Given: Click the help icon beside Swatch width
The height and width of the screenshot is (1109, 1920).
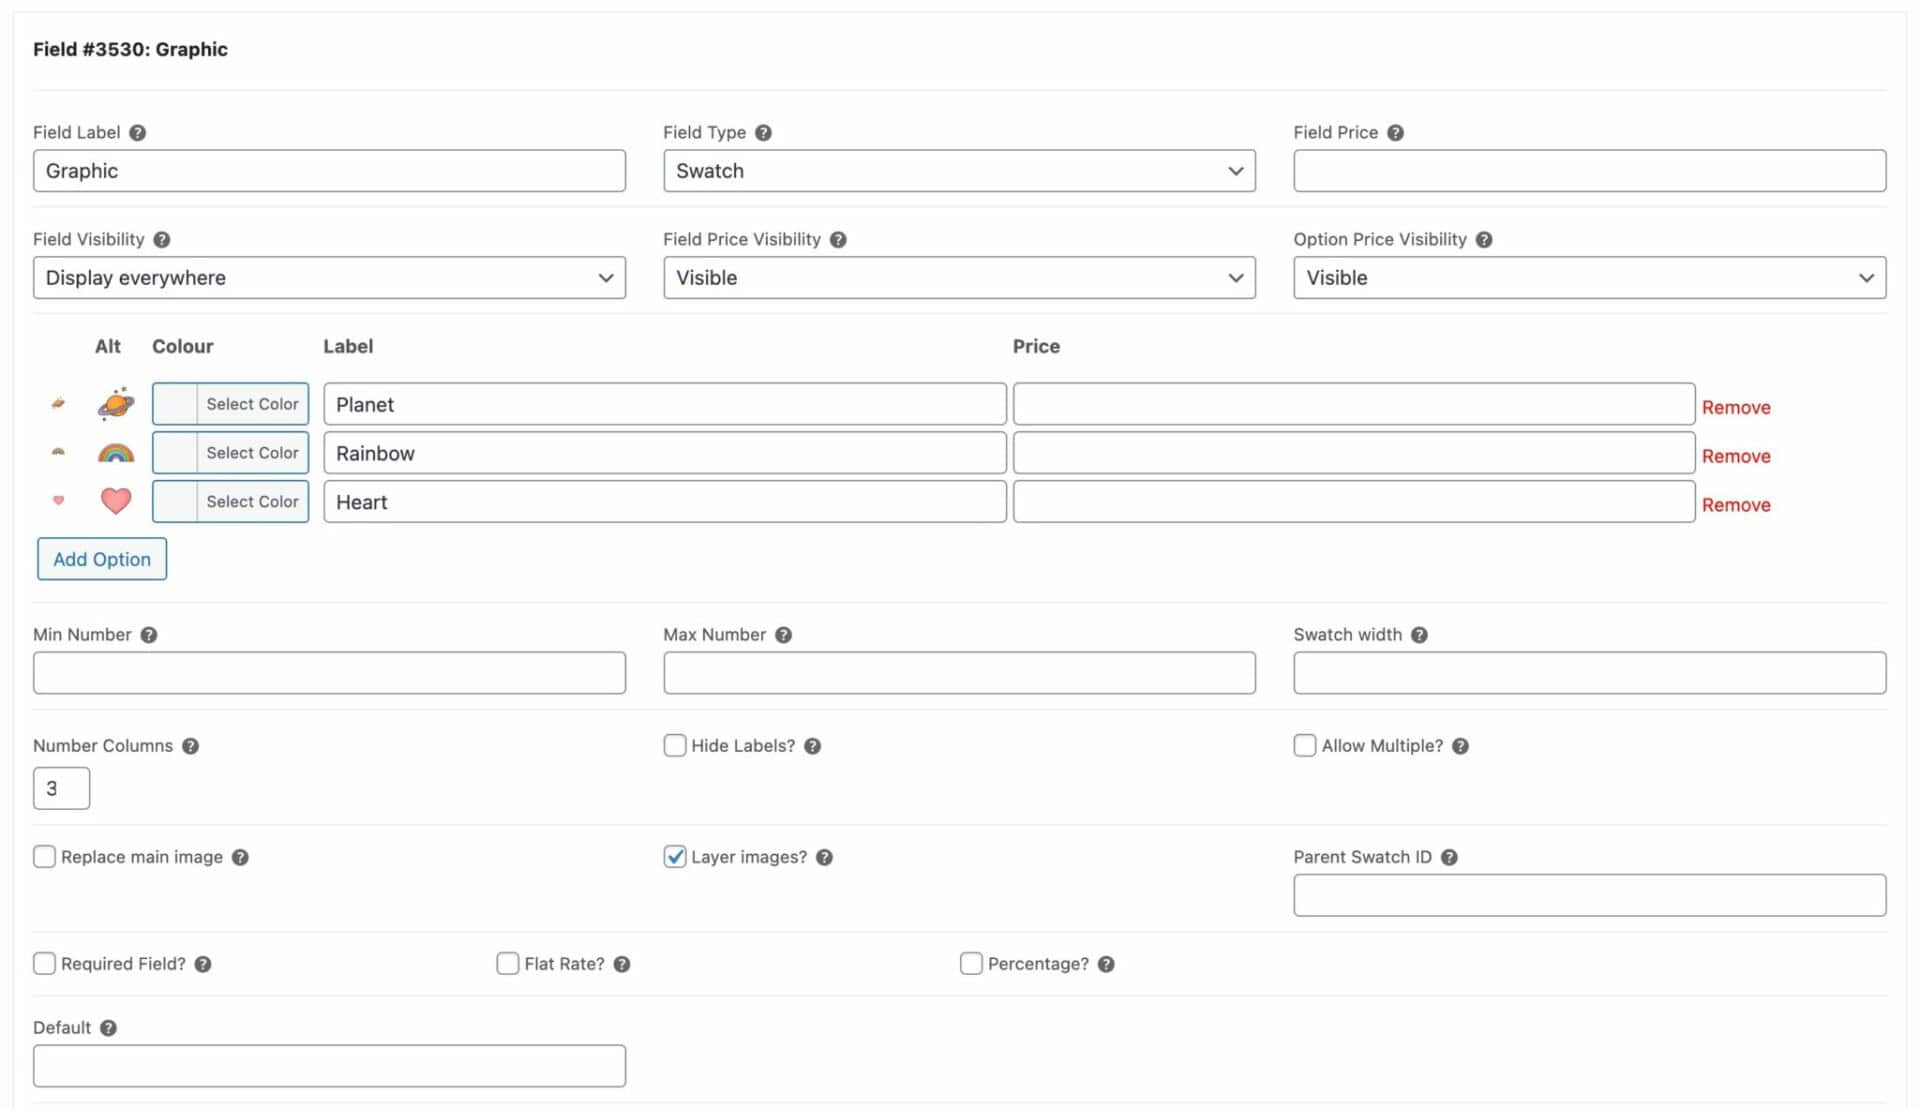Looking at the screenshot, I should click(x=1419, y=635).
